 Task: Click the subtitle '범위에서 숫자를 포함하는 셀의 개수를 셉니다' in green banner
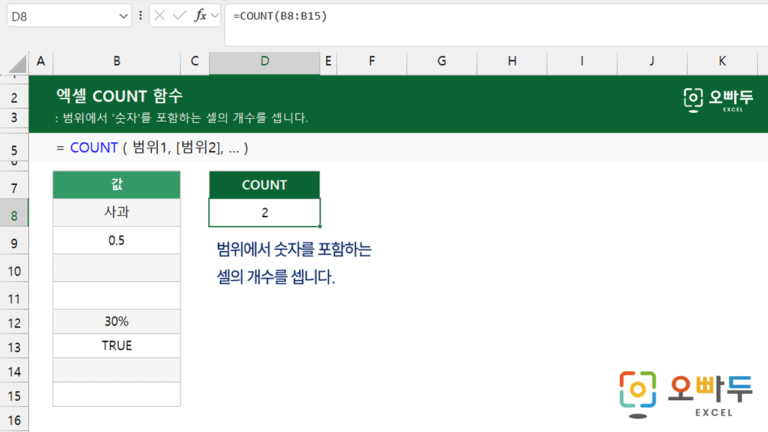[182, 118]
